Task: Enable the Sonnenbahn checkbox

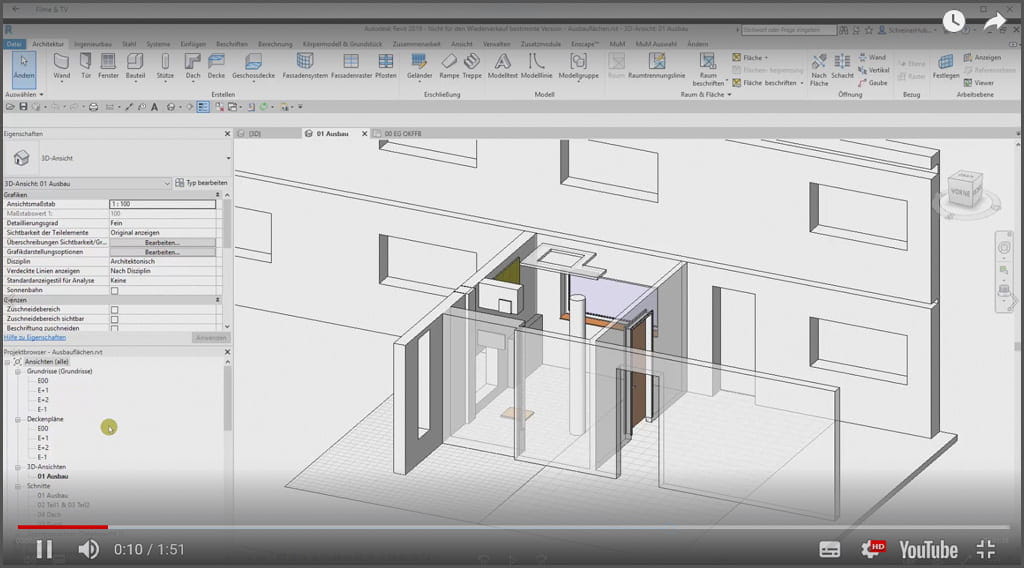Action: [x=114, y=291]
